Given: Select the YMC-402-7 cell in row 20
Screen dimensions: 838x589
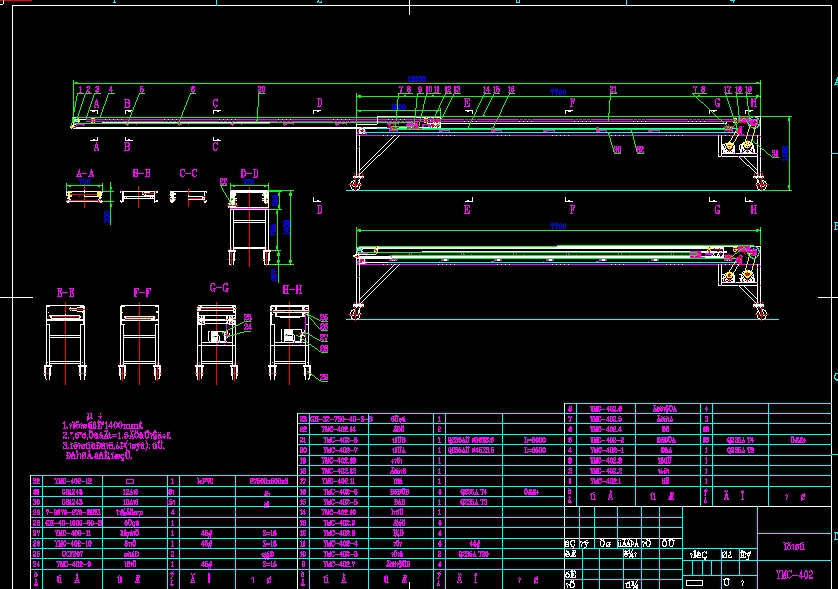Looking at the screenshot, I should click(340, 450).
